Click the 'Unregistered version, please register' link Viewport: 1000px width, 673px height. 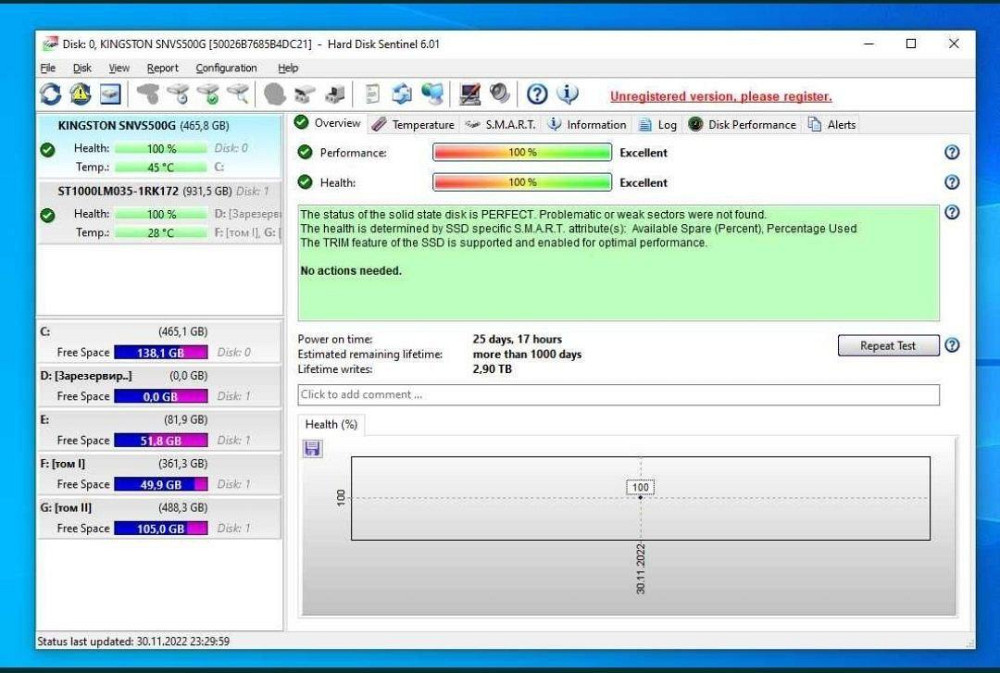tap(720, 97)
